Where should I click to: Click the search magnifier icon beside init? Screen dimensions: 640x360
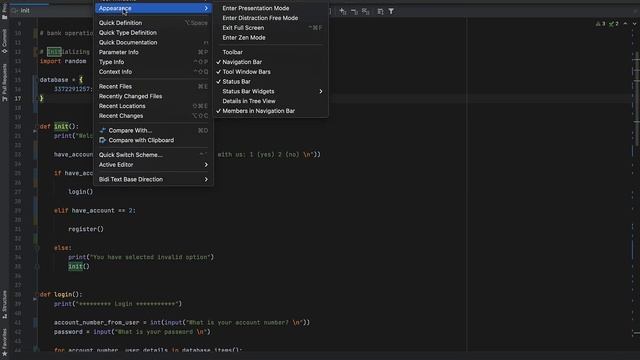pyautogui.click(x=16, y=11)
